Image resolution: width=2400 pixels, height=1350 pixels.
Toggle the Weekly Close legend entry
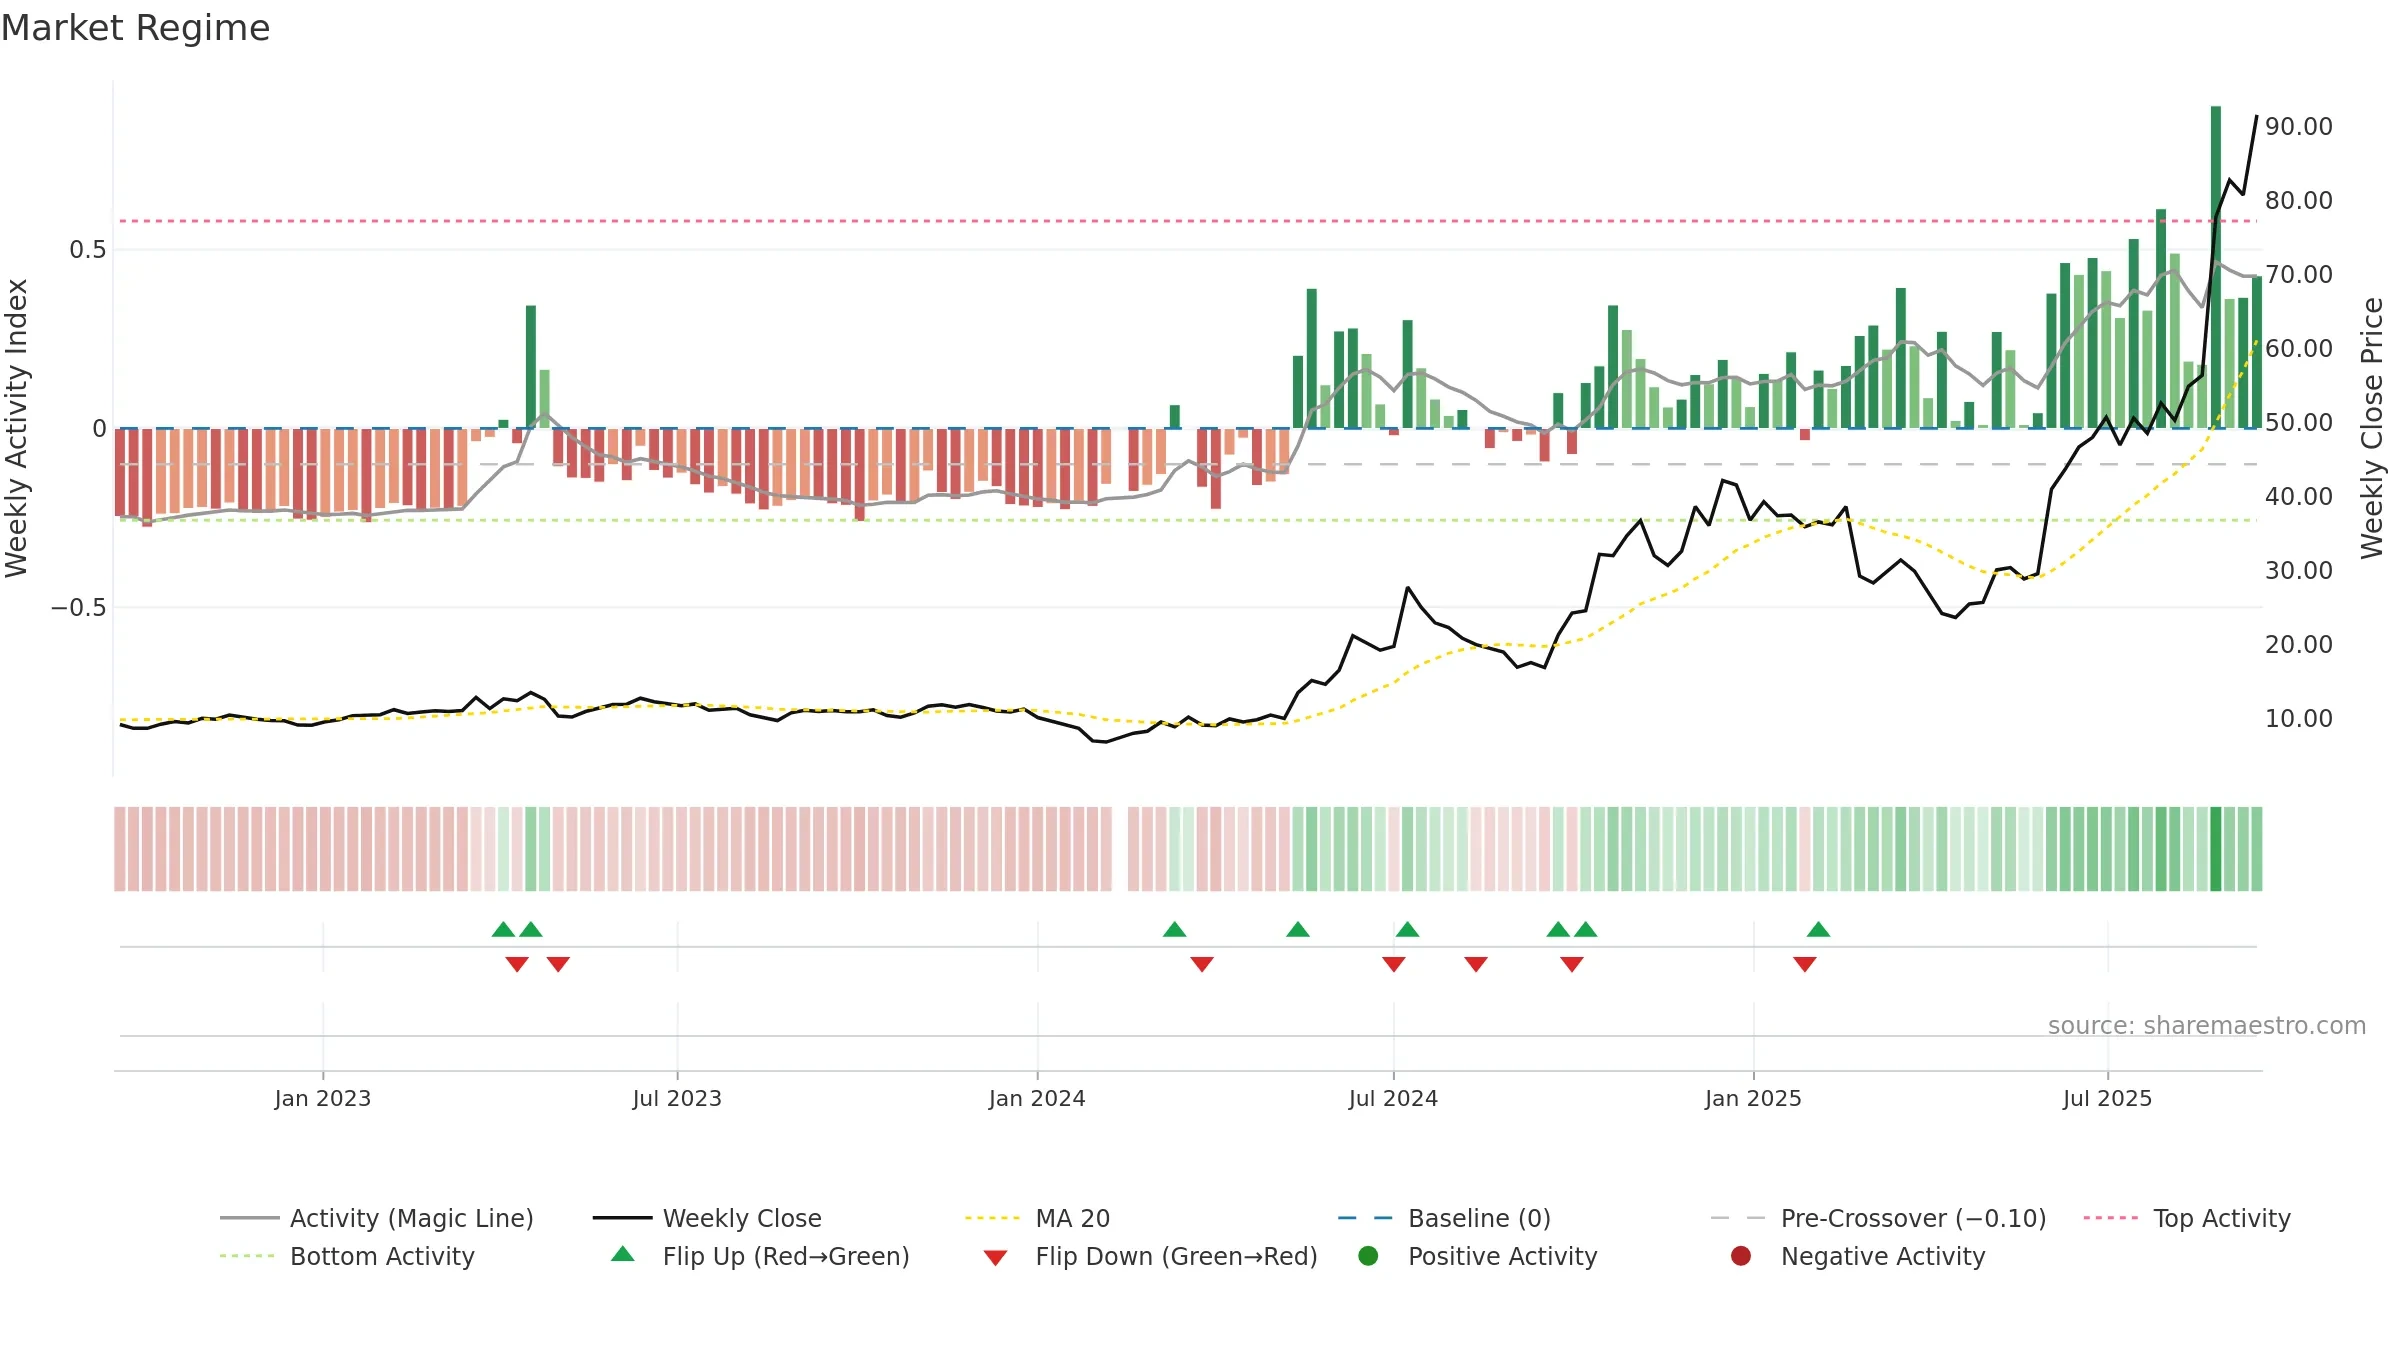[707, 1218]
